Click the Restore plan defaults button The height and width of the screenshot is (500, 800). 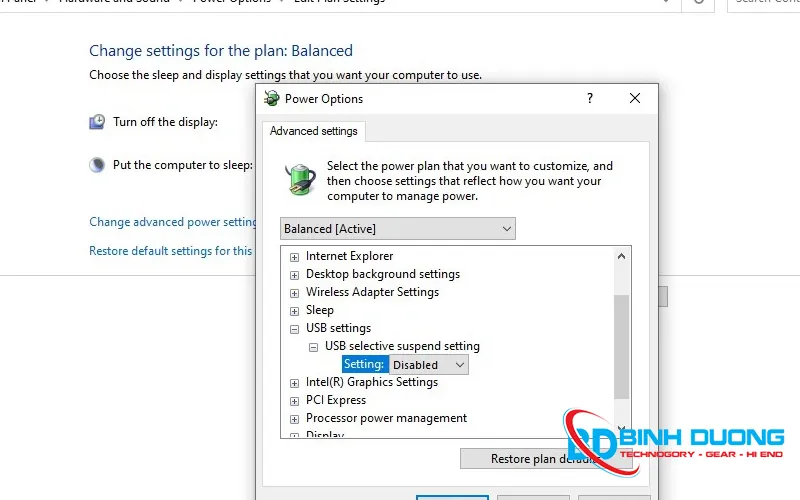[546, 459]
